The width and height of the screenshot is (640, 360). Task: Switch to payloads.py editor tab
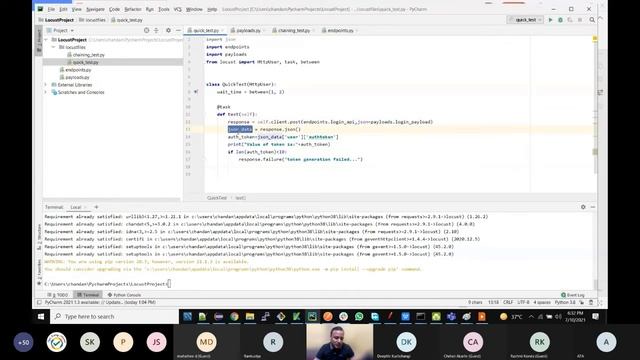click(247, 30)
